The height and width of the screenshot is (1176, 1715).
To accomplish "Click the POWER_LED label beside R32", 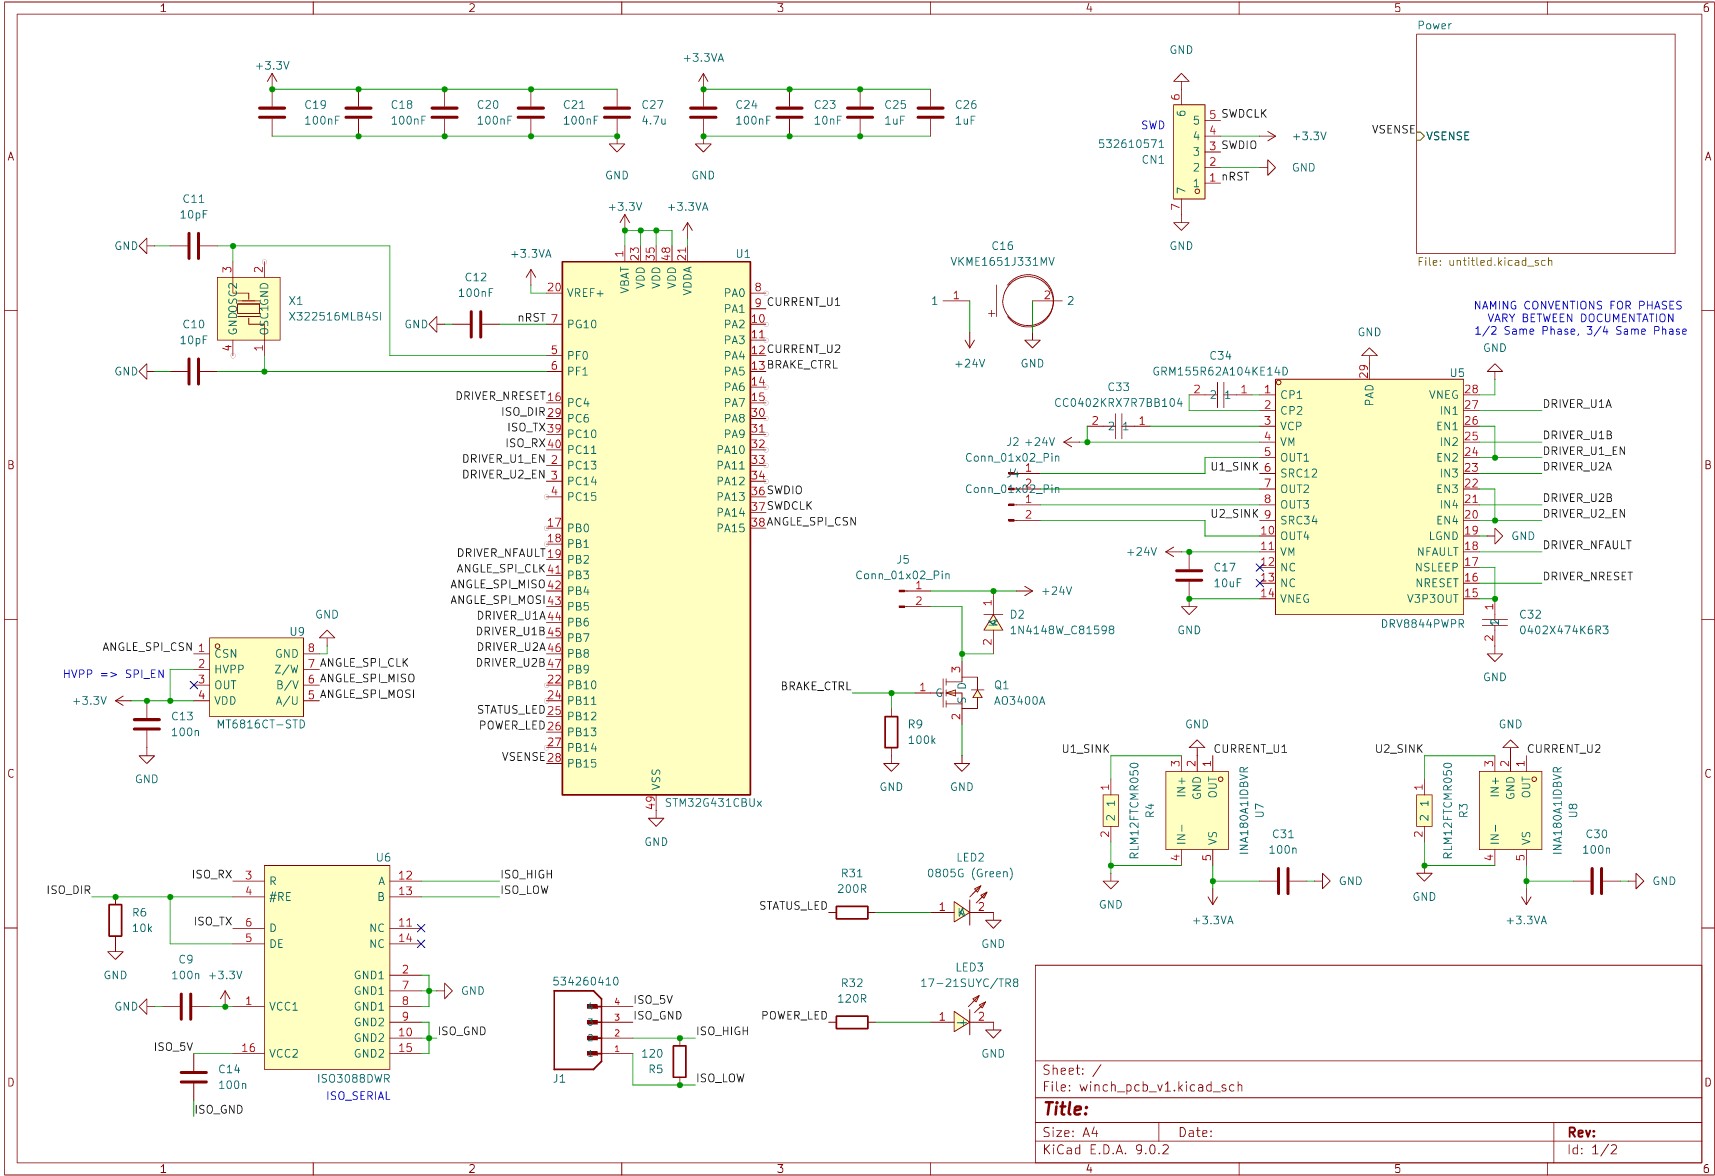I will [795, 1016].
